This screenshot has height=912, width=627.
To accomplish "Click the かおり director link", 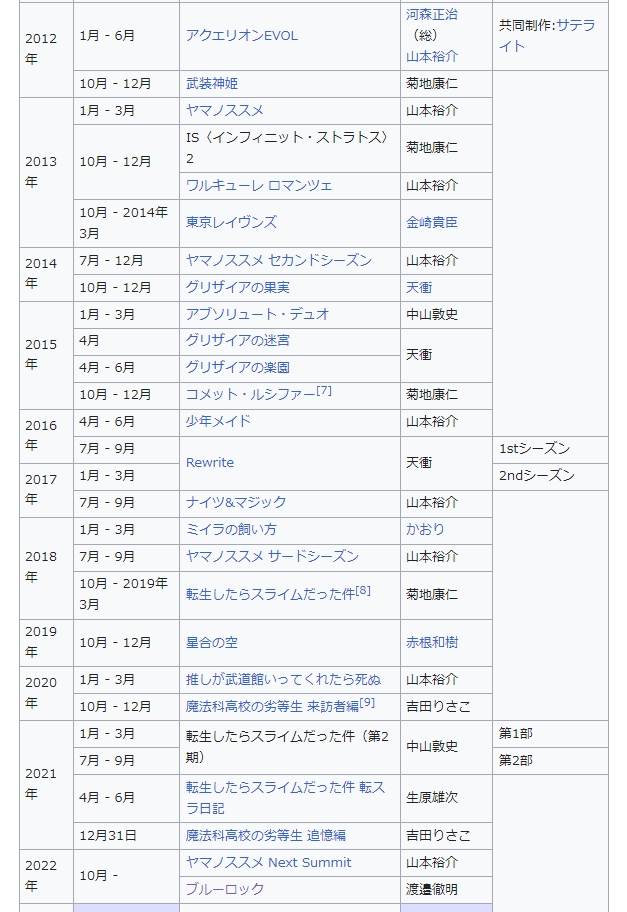I will [x=425, y=529].
